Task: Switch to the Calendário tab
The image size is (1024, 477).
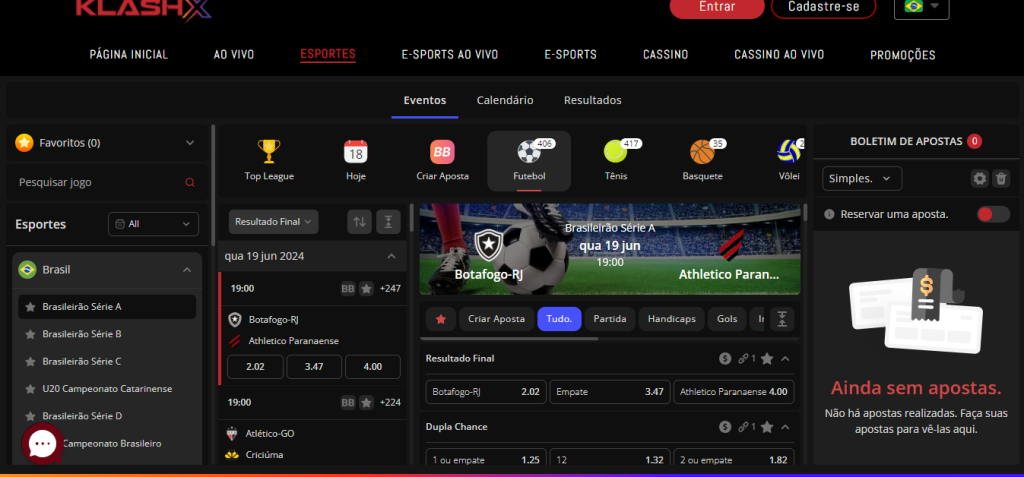Action: pos(505,100)
